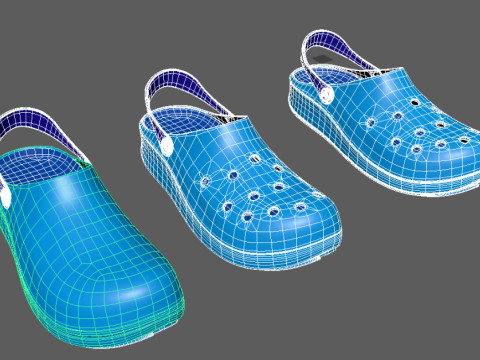
Task: Click the strap rivet on the right clog
Action: [327, 95]
